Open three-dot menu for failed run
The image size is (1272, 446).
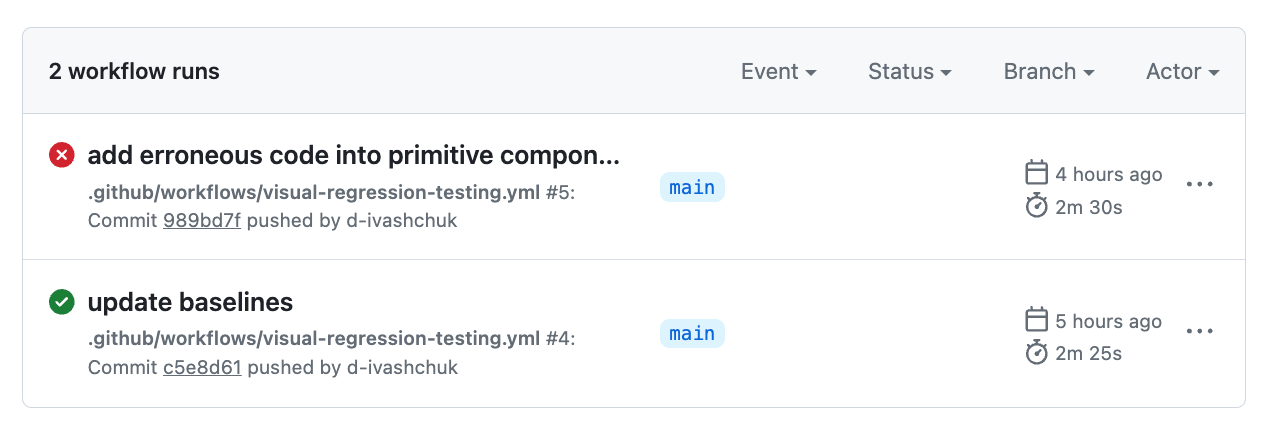[1199, 185]
